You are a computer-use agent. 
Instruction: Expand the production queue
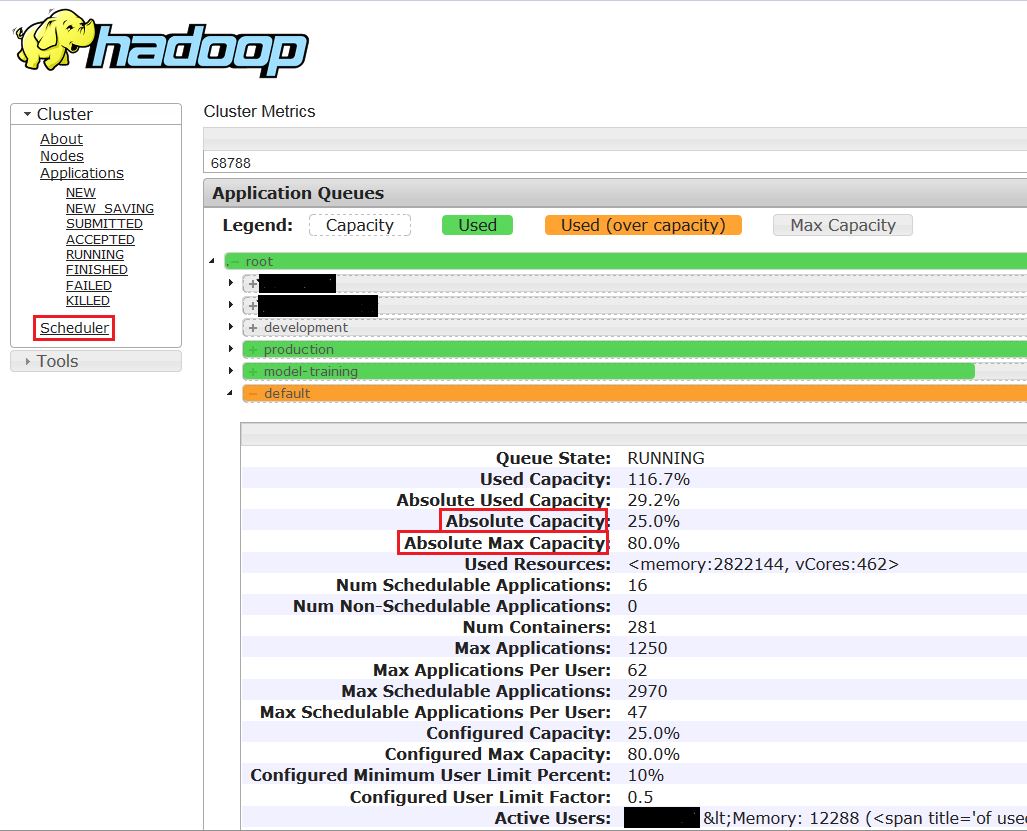(x=231, y=349)
